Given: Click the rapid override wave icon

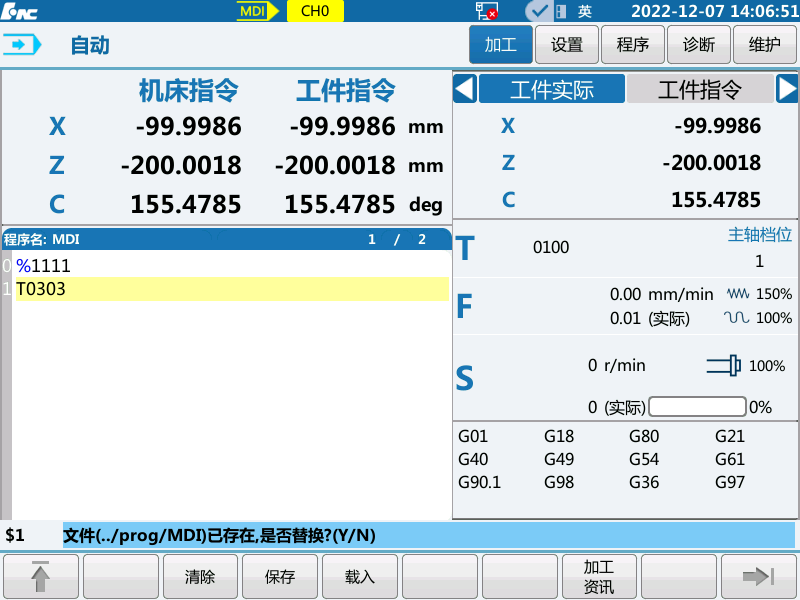Looking at the screenshot, I should point(737,318).
